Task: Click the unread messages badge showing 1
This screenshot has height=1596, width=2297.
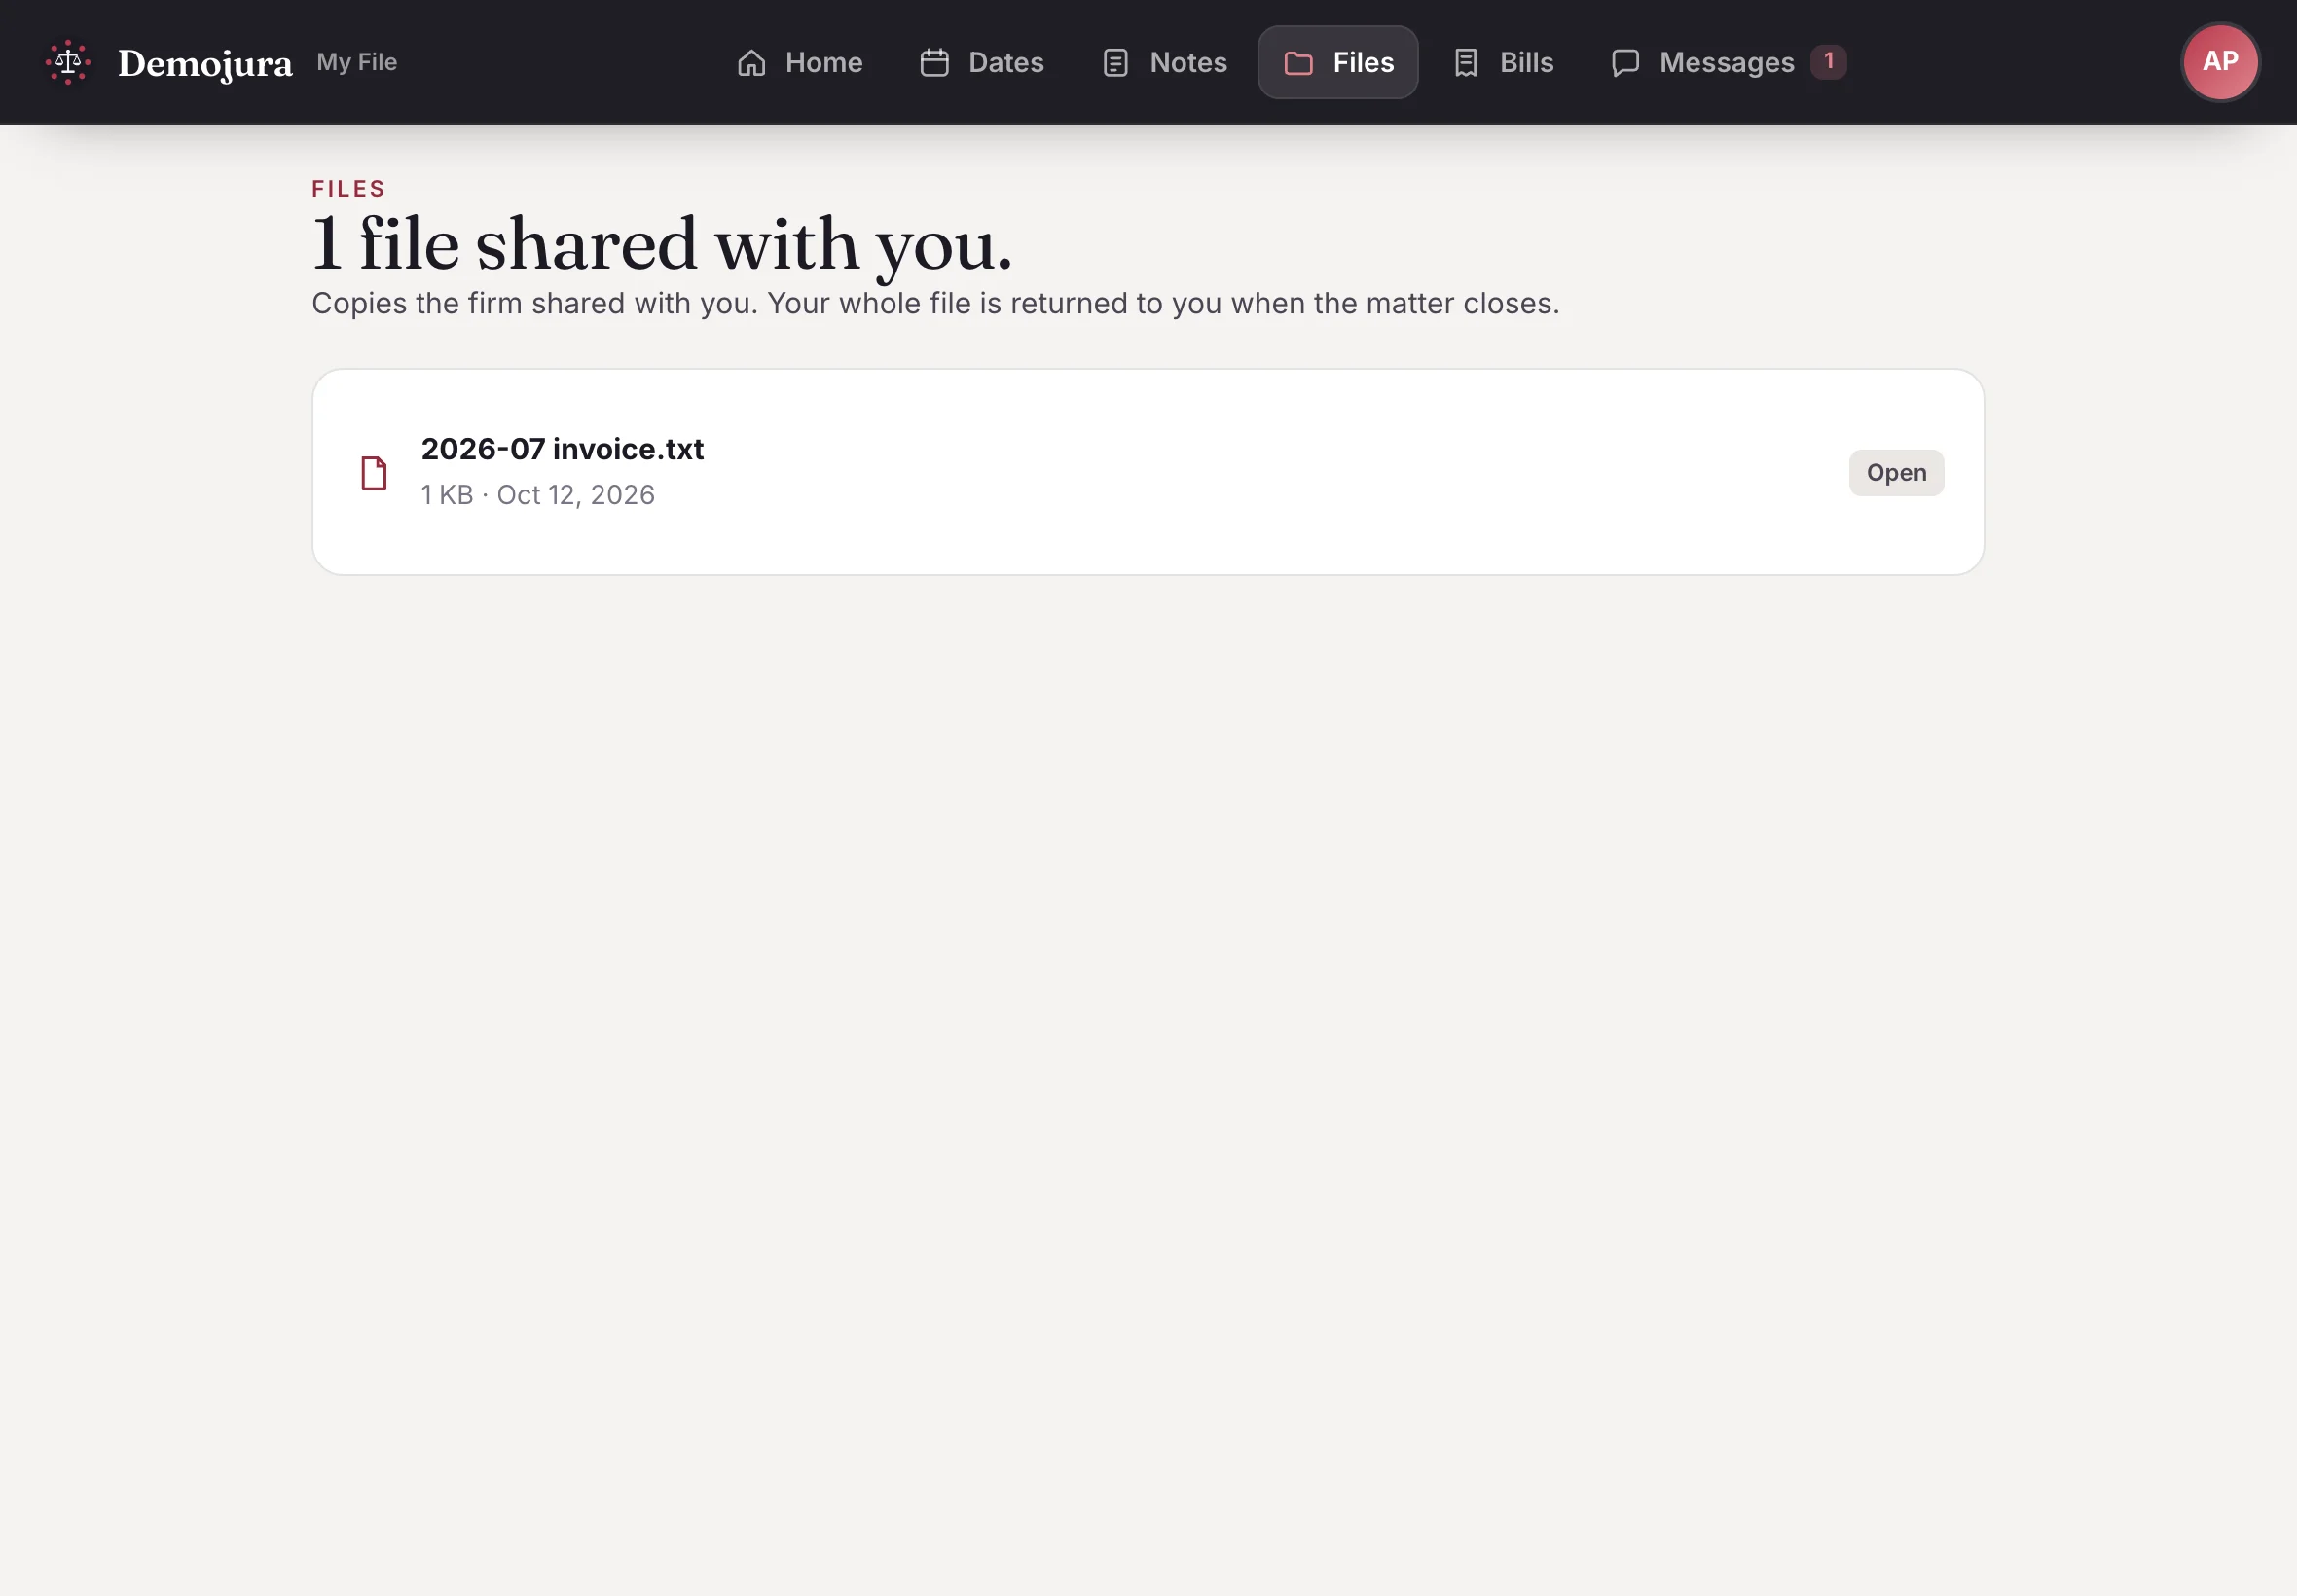Action: [1828, 62]
